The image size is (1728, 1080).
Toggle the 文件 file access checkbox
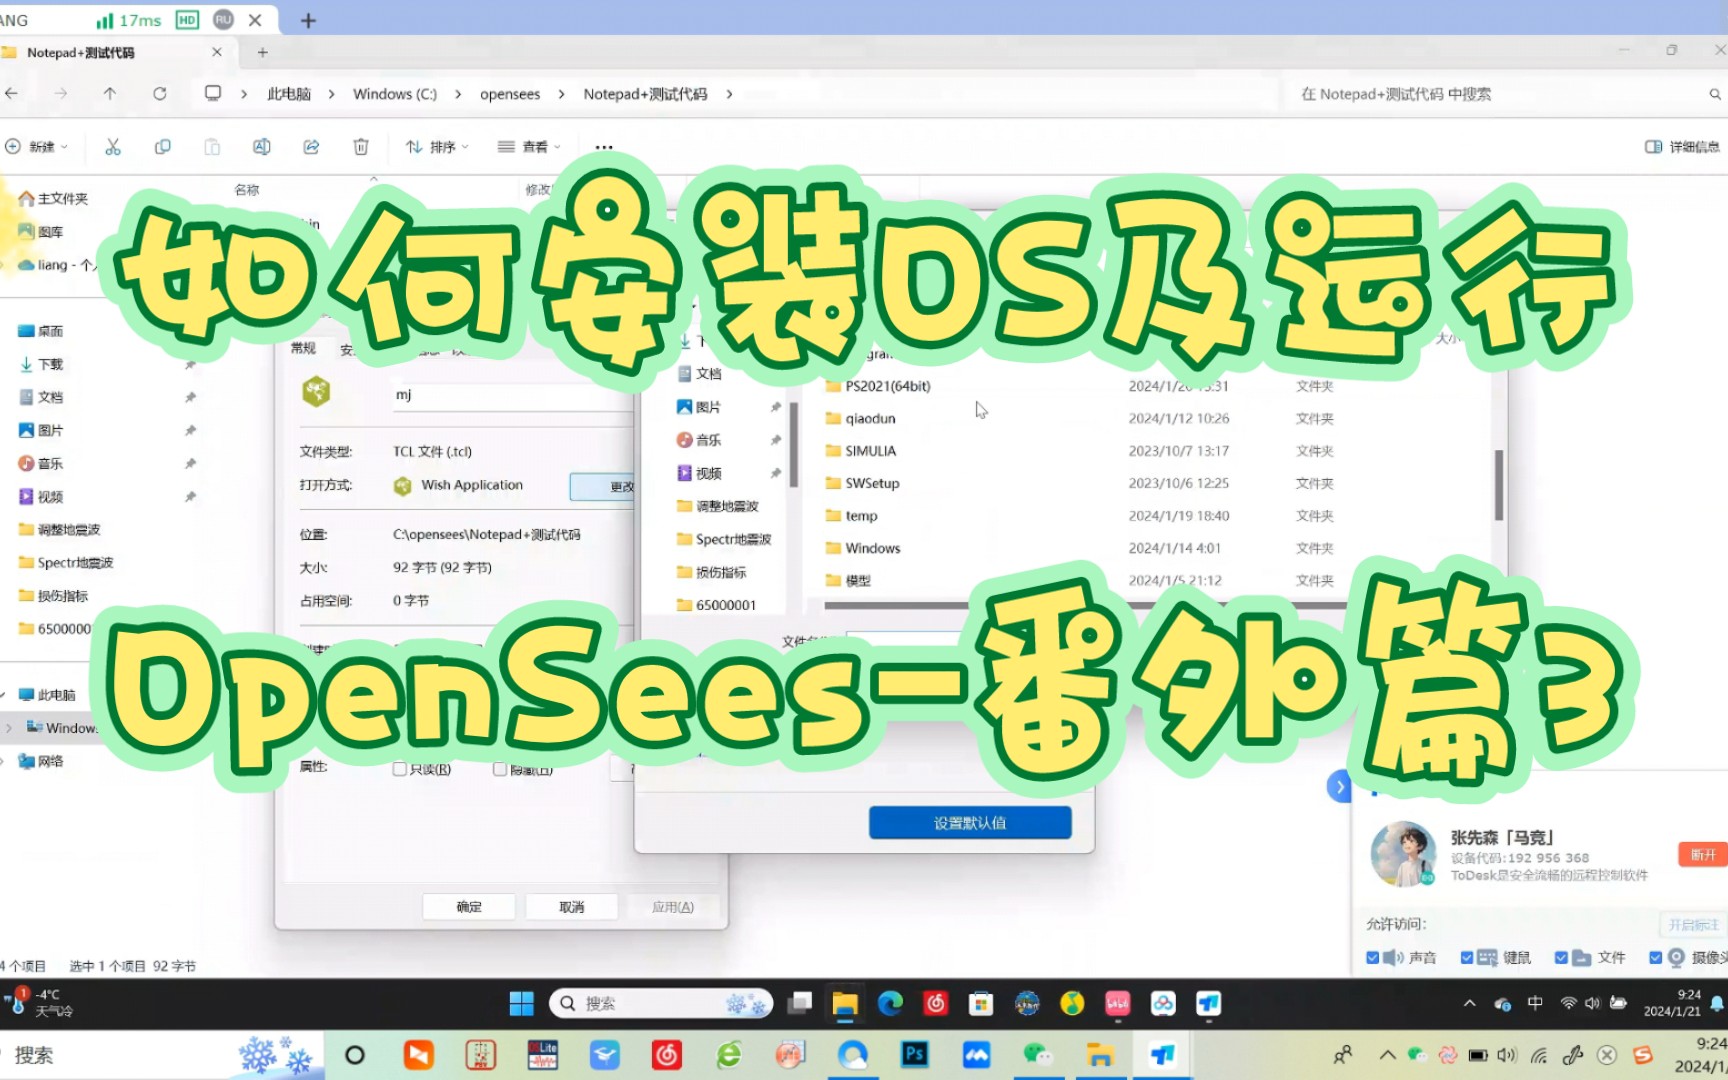coord(1561,958)
